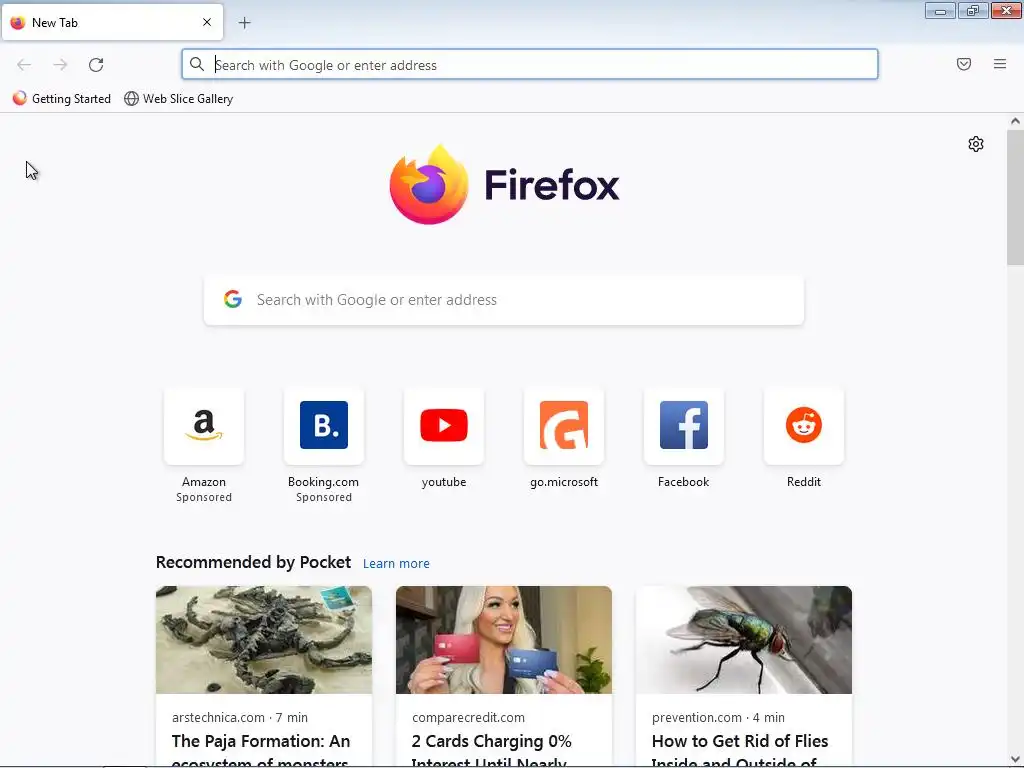Open the Firefox application menu
This screenshot has width=1024, height=768.
click(1000, 64)
